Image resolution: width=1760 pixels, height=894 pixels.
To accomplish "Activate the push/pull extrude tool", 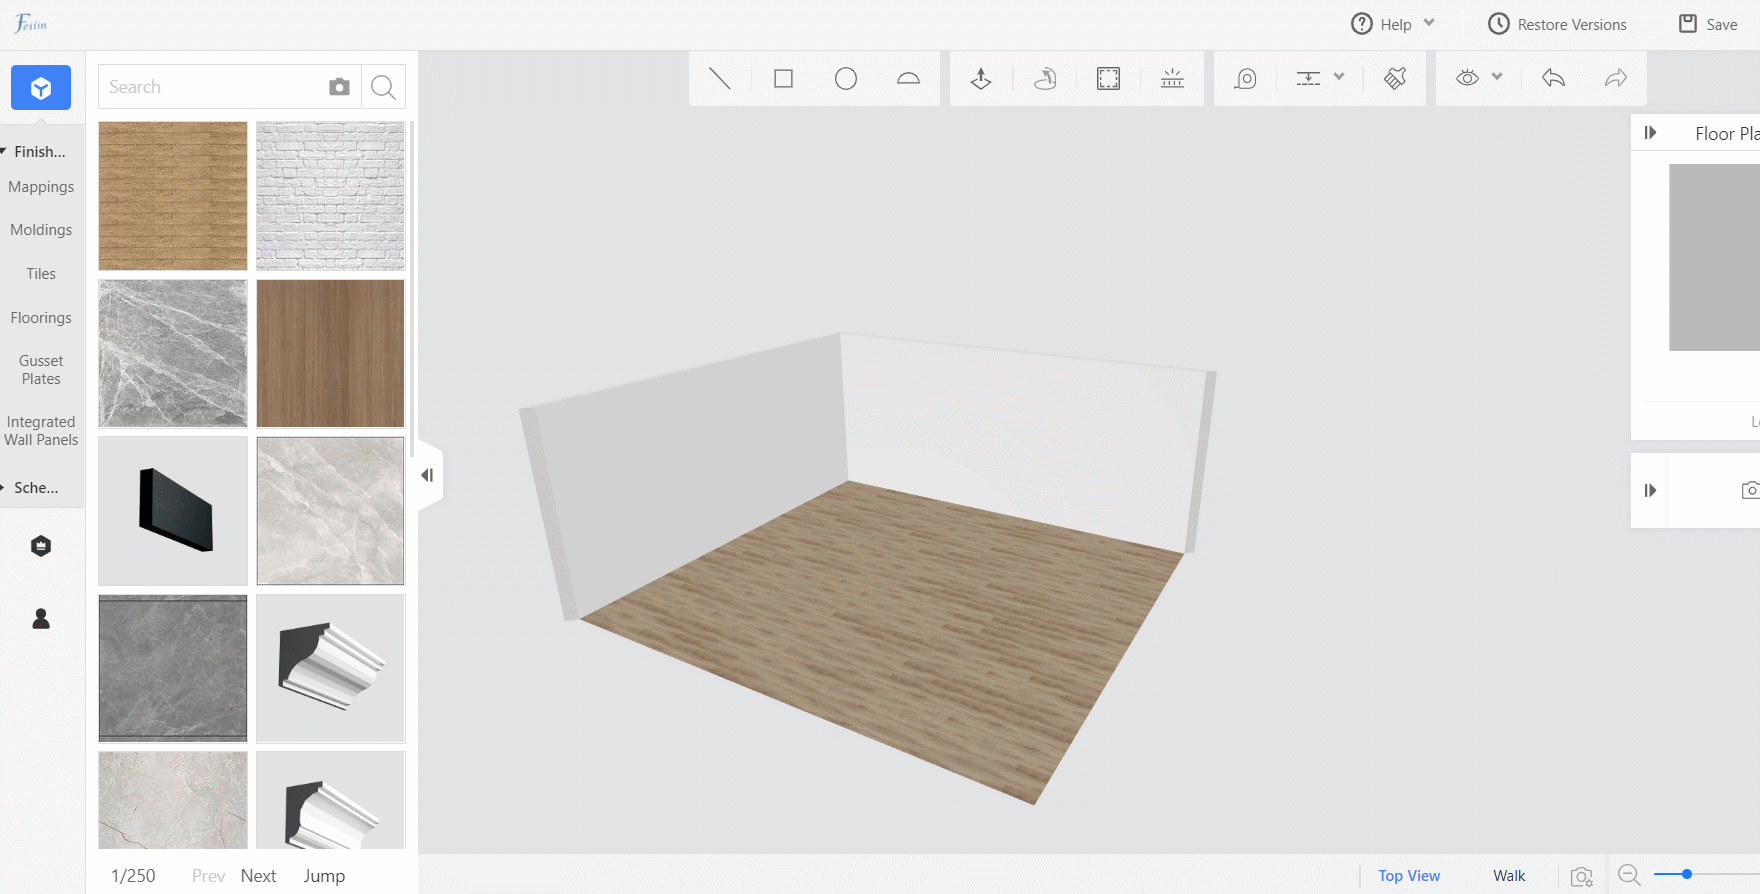I will coord(981,78).
